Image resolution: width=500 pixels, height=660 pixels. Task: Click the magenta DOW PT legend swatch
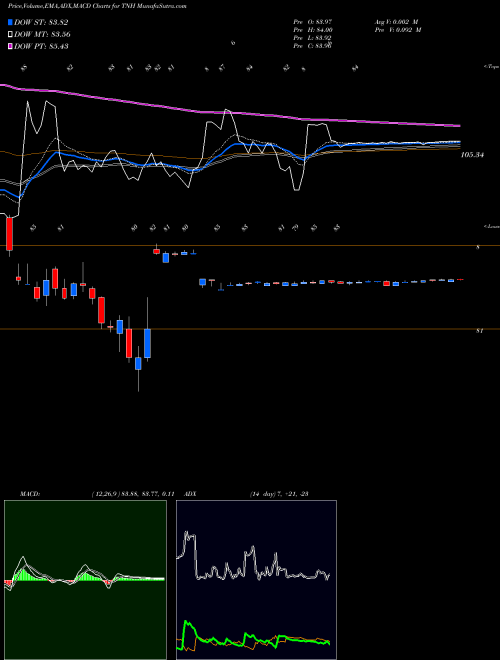point(10,46)
